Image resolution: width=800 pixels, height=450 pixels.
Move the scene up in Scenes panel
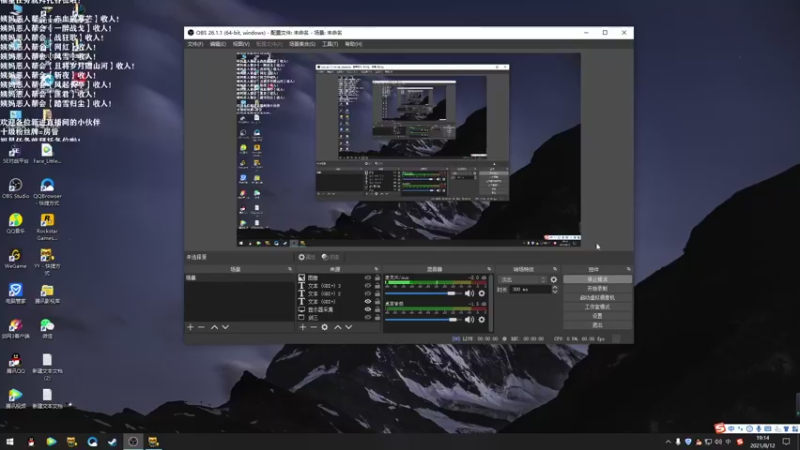click(214, 327)
